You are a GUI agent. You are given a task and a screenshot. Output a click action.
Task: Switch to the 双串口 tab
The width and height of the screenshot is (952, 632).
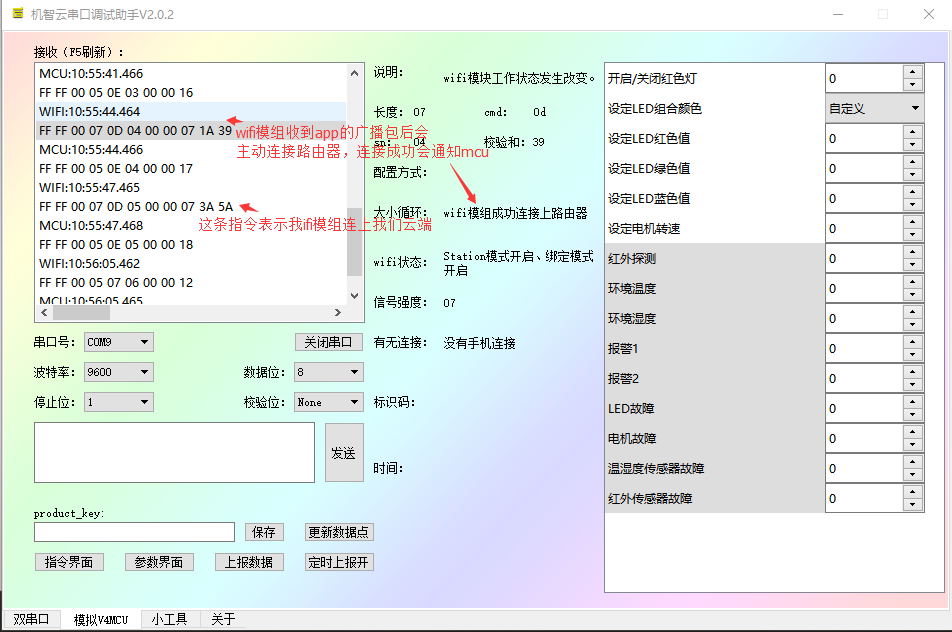point(31,619)
